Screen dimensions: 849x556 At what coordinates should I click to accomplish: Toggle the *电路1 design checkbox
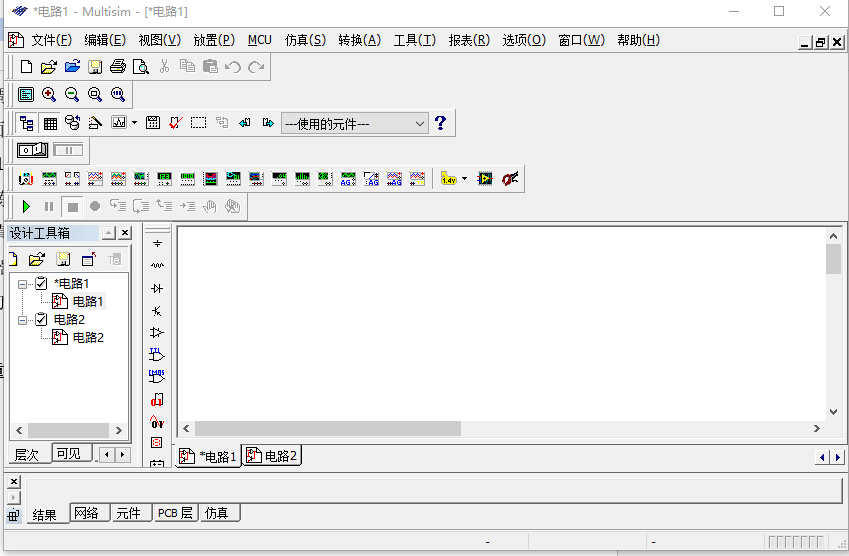pyautogui.click(x=41, y=283)
